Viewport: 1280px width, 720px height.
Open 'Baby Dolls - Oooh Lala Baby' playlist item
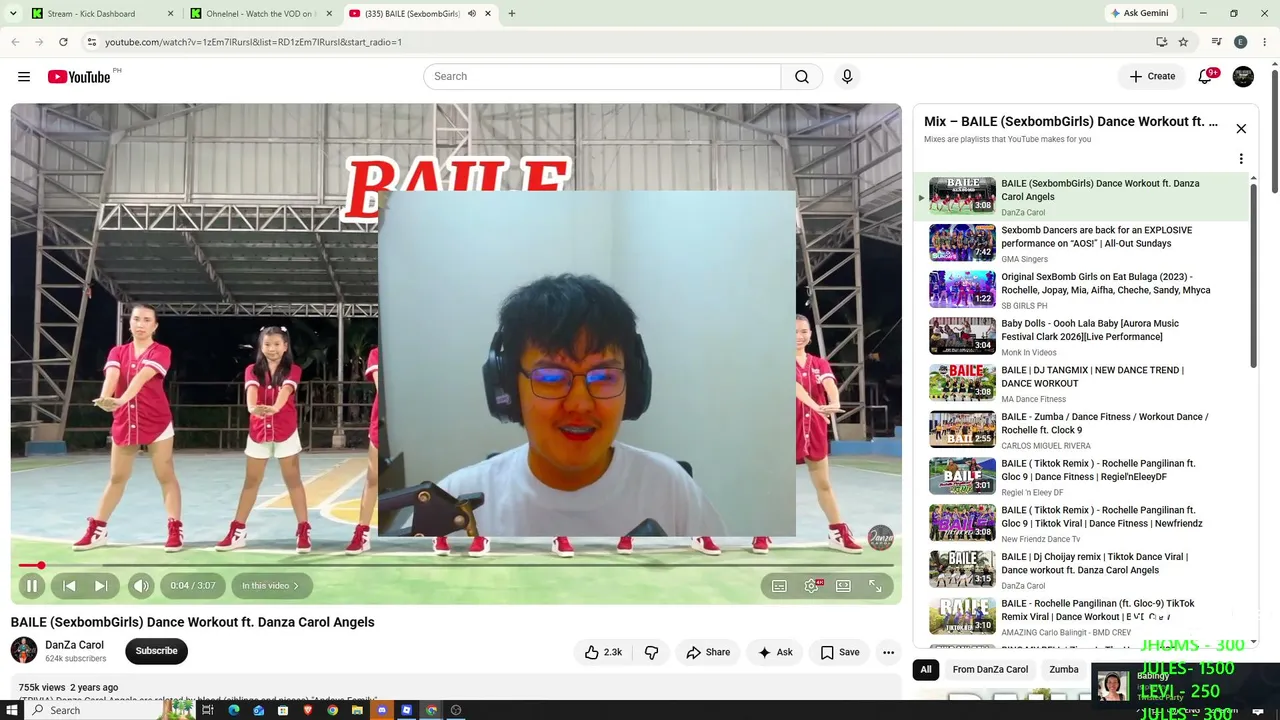coord(1083,337)
